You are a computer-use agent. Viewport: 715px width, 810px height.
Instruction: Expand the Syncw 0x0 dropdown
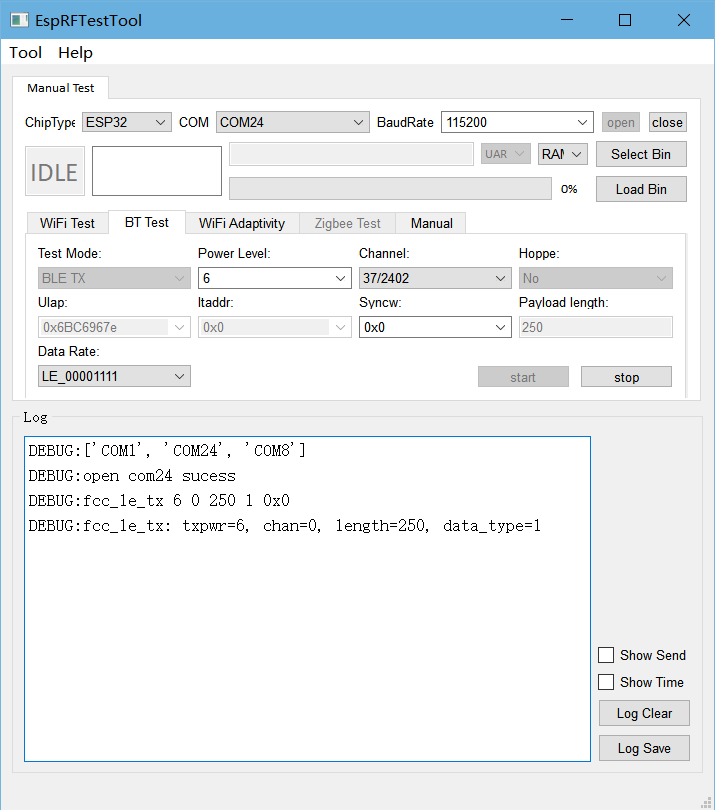point(435,327)
